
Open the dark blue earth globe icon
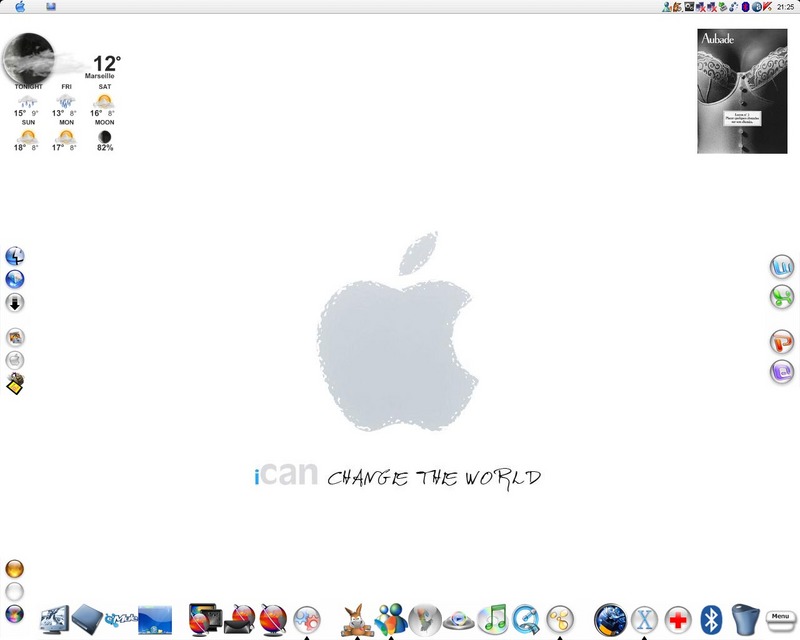tap(610, 620)
